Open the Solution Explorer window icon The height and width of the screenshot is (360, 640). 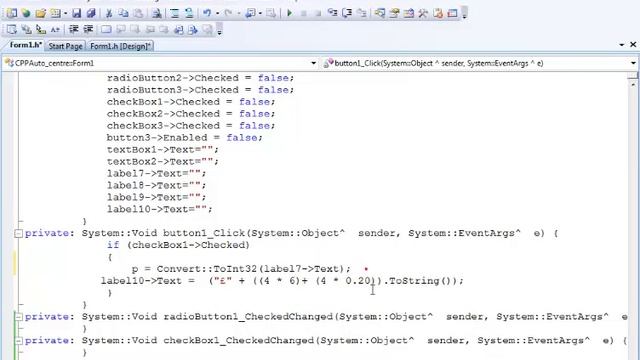380,13
